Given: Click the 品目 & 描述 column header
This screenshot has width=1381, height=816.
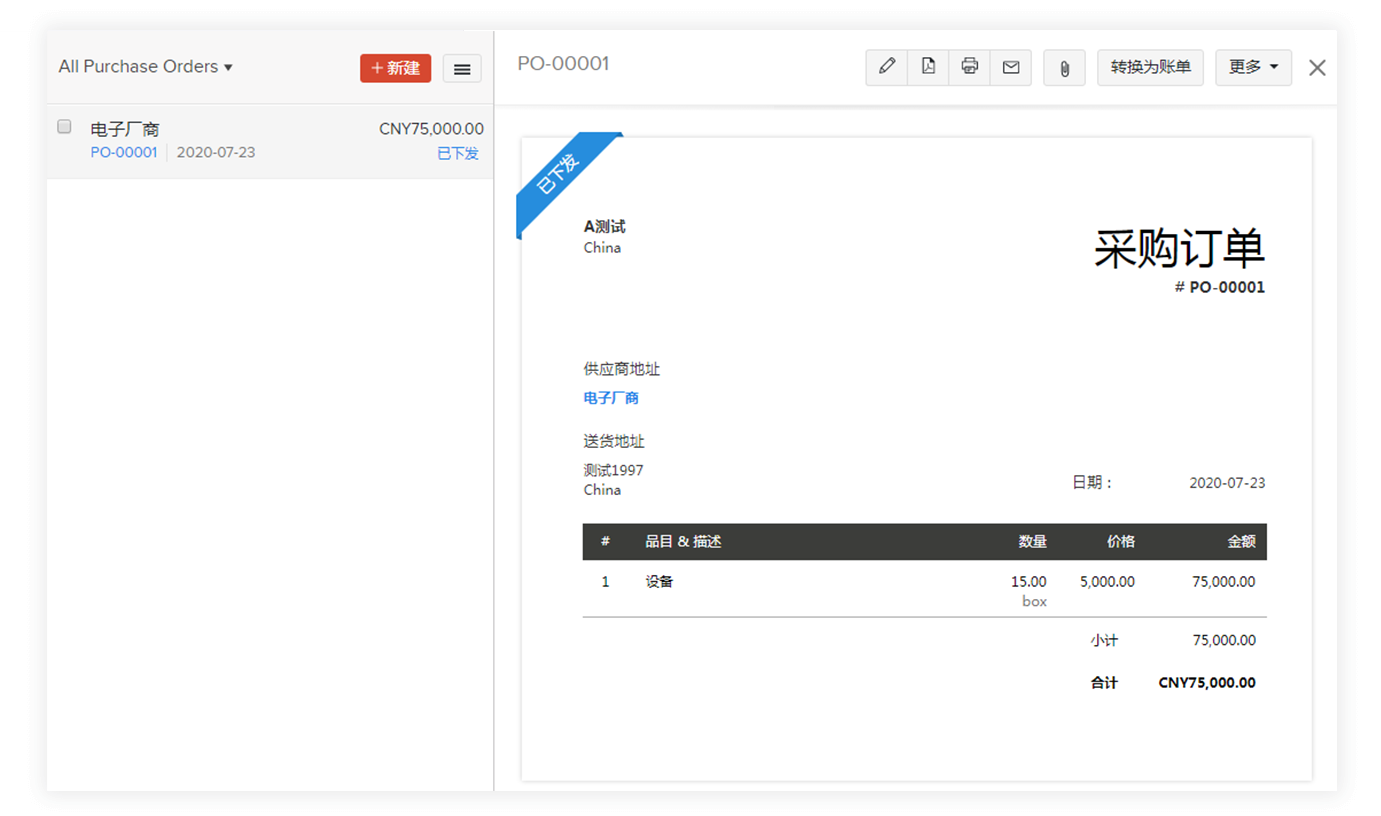Looking at the screenshot, I should click(x=683, y=542).
